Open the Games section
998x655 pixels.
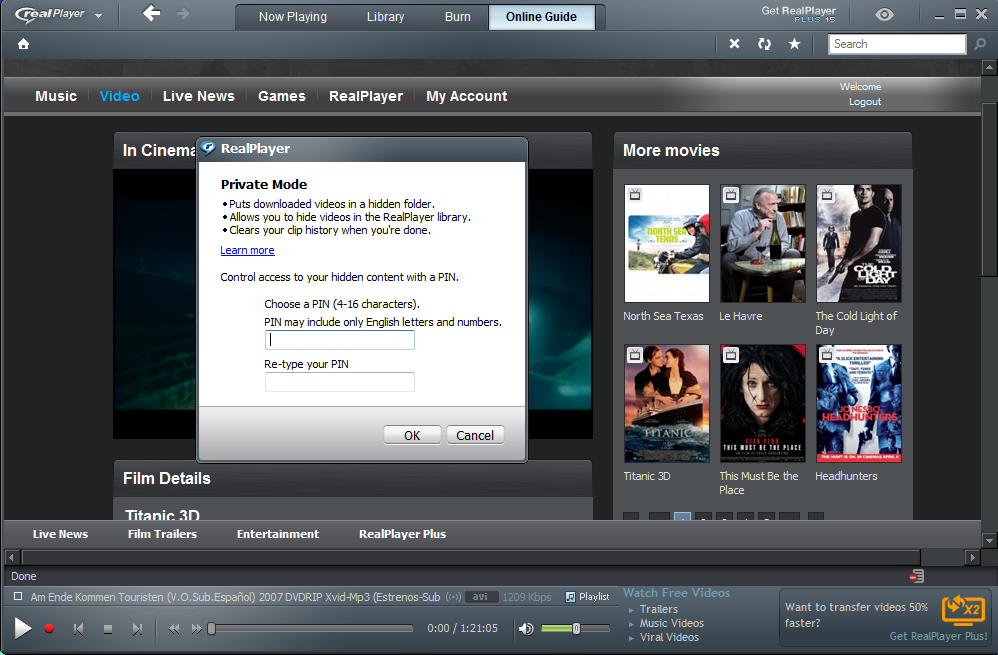(282, 96)
